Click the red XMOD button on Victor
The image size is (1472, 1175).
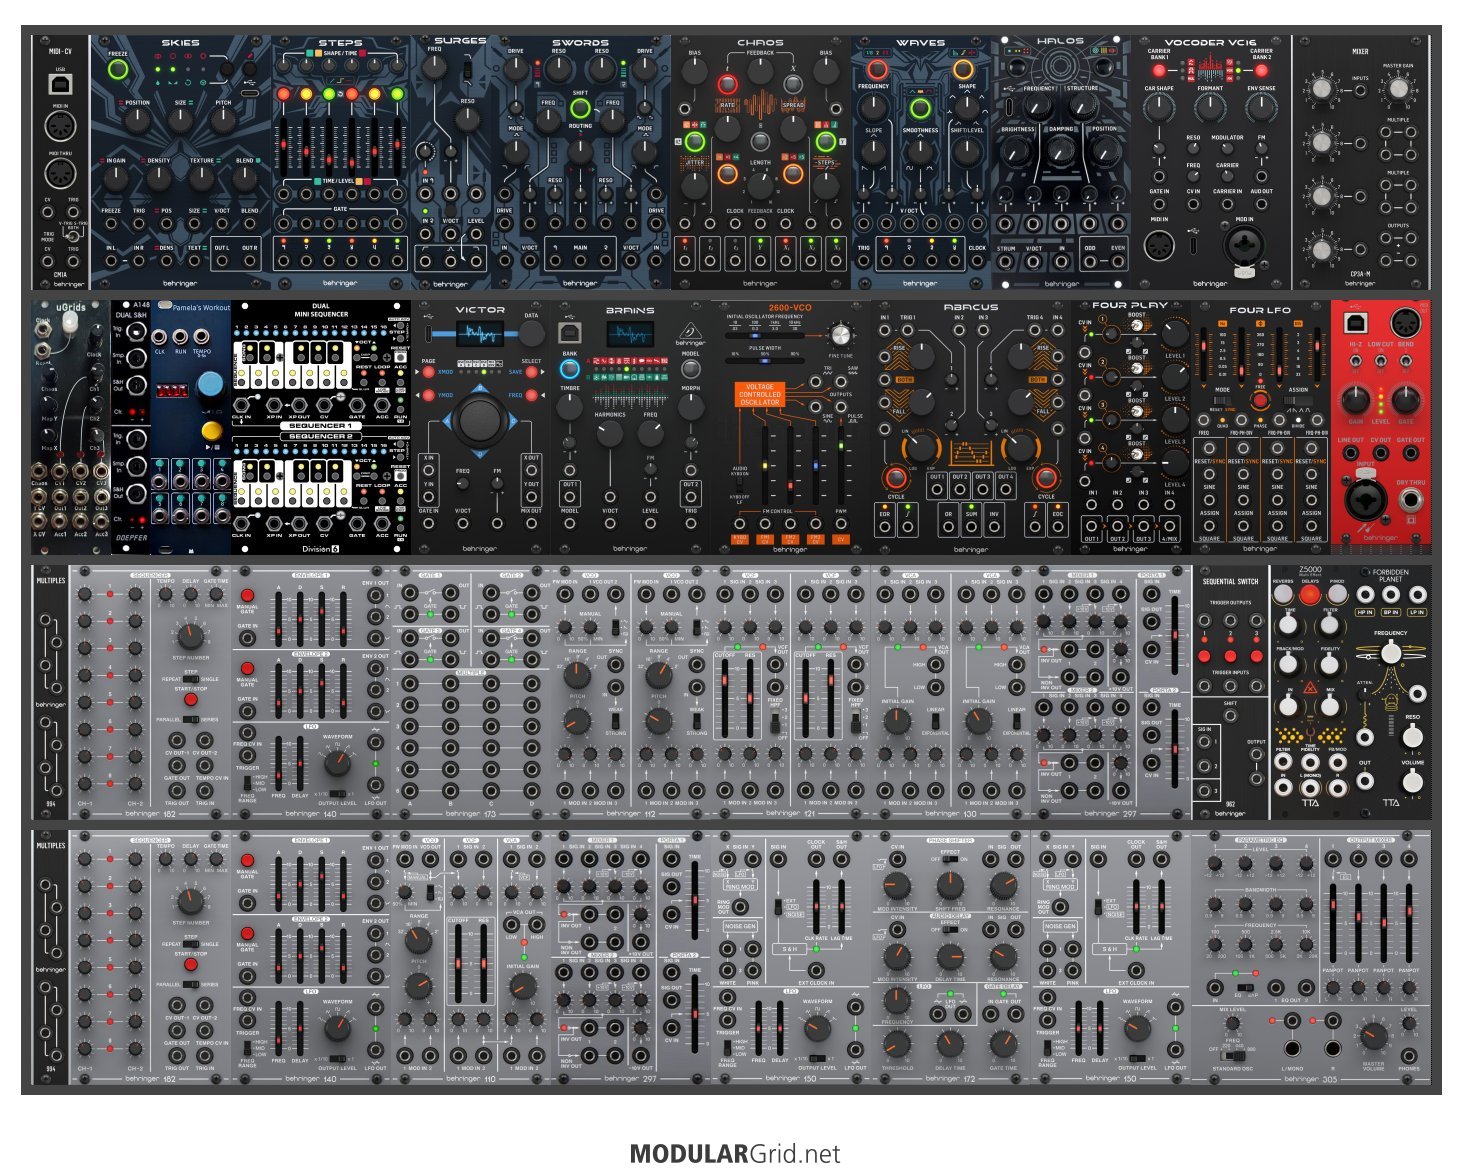429,372
